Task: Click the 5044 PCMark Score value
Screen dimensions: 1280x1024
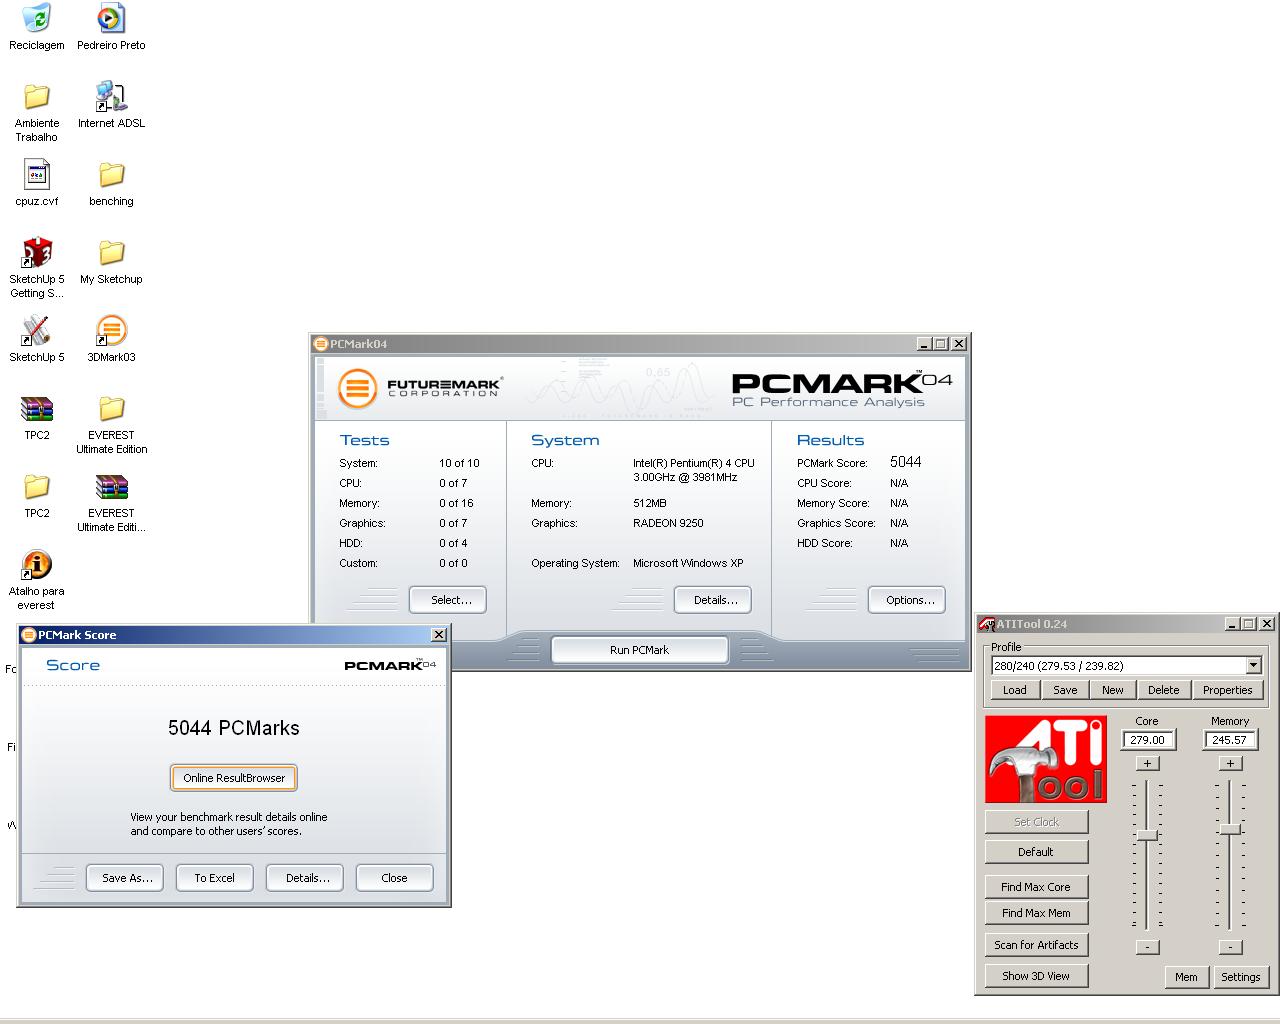Action: click(906, 462)
